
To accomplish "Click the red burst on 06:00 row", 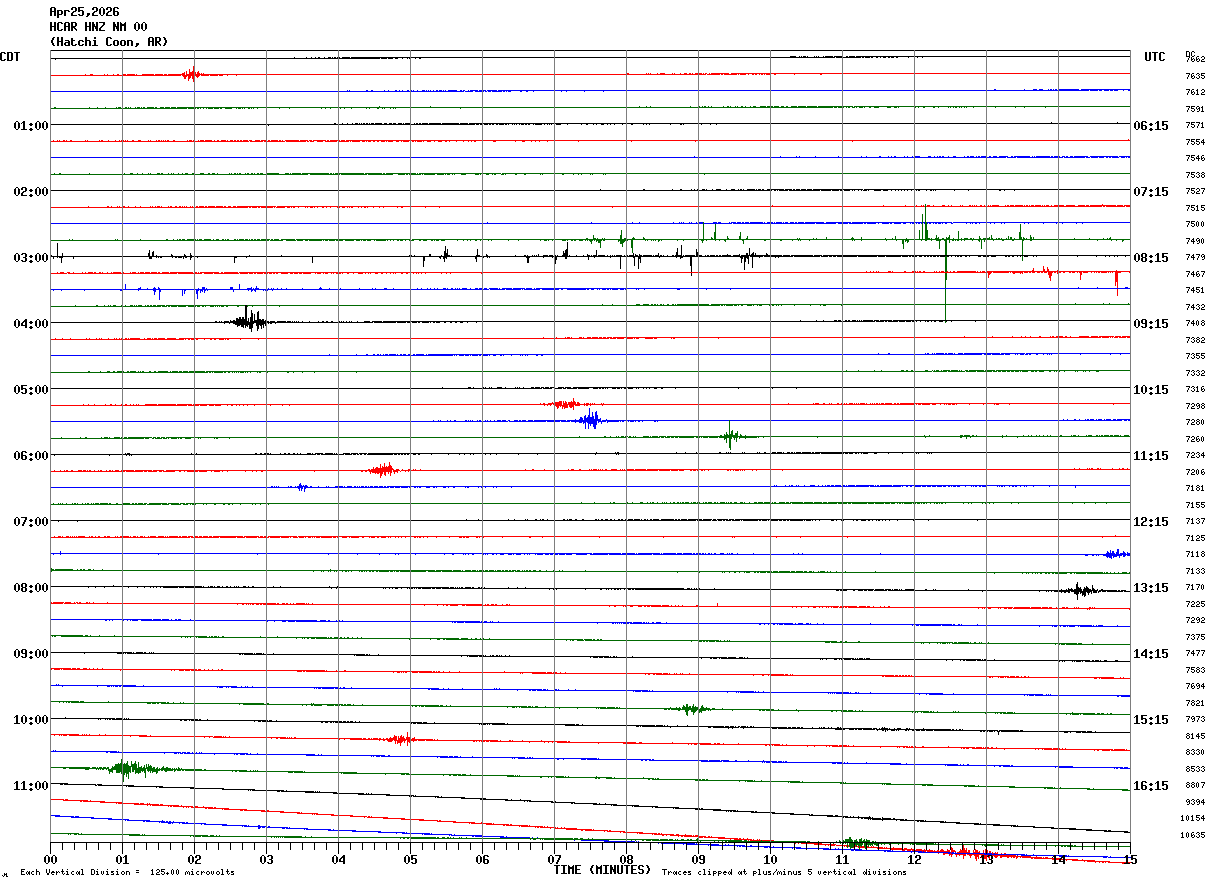I will 383,470.
